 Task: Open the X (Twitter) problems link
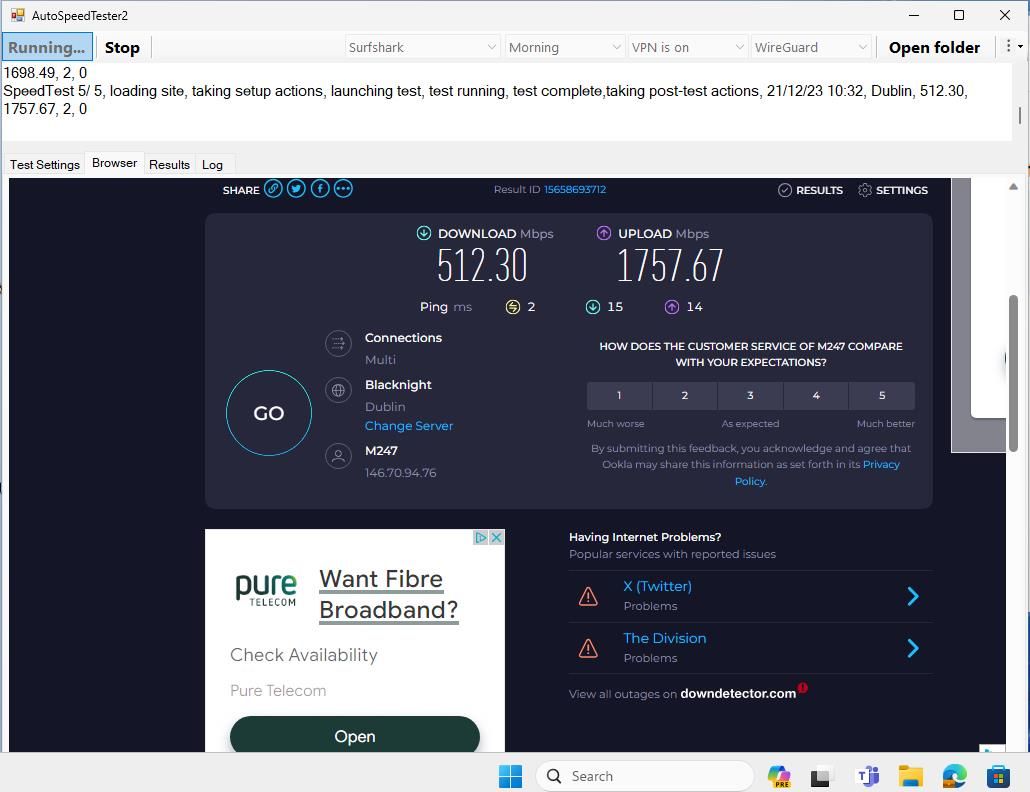pyautogui.click(x=658, y=586)
